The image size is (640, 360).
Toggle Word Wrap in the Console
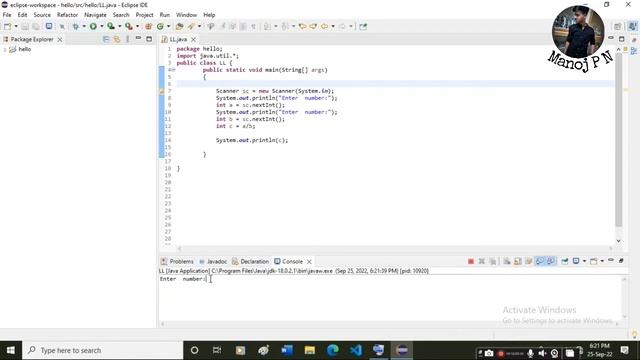(529, 261)
